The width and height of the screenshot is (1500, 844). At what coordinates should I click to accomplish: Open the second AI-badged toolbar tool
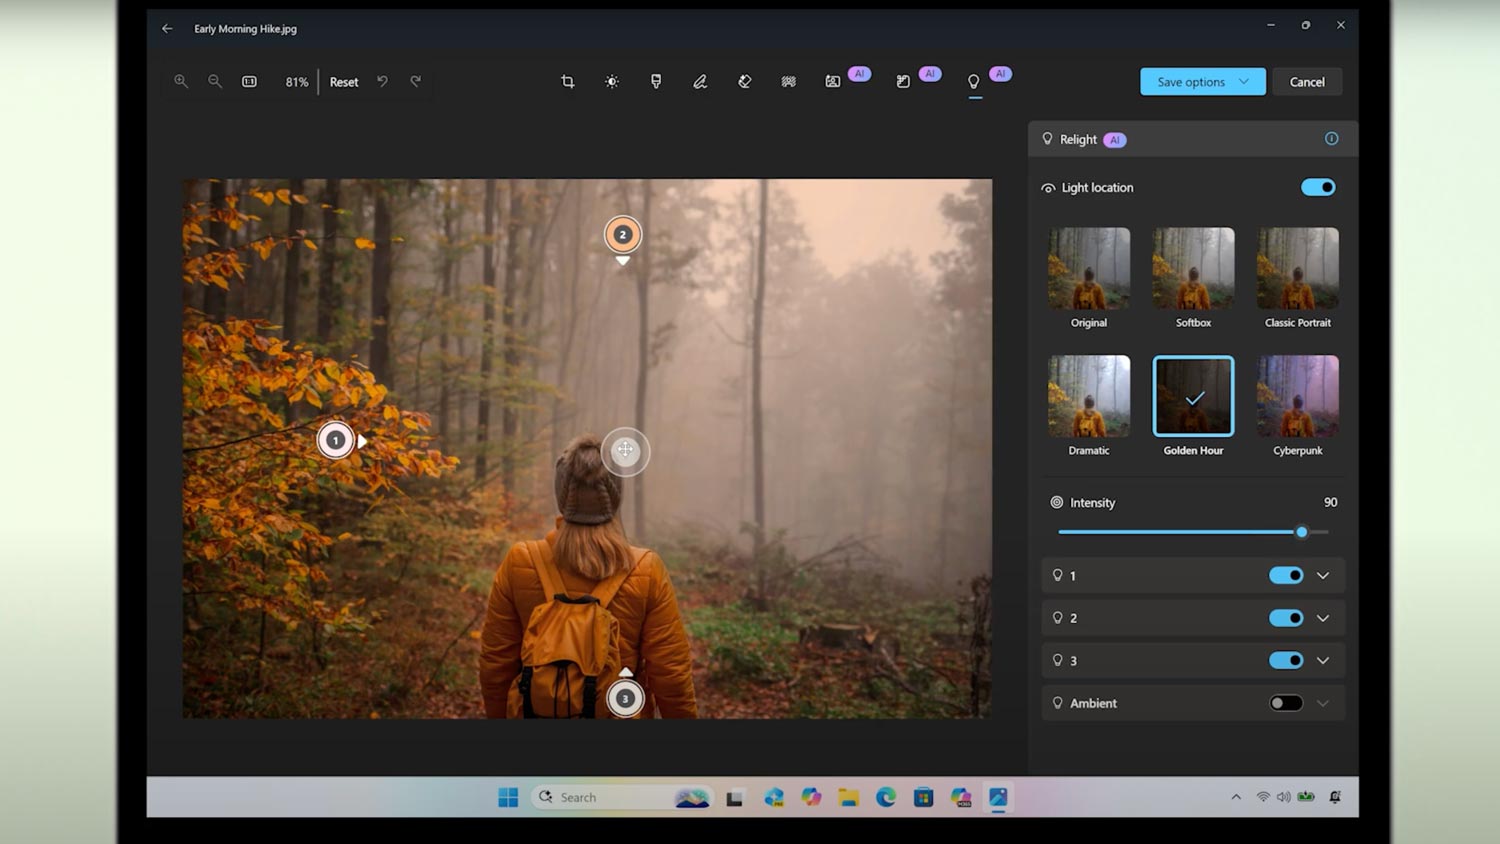903,81
